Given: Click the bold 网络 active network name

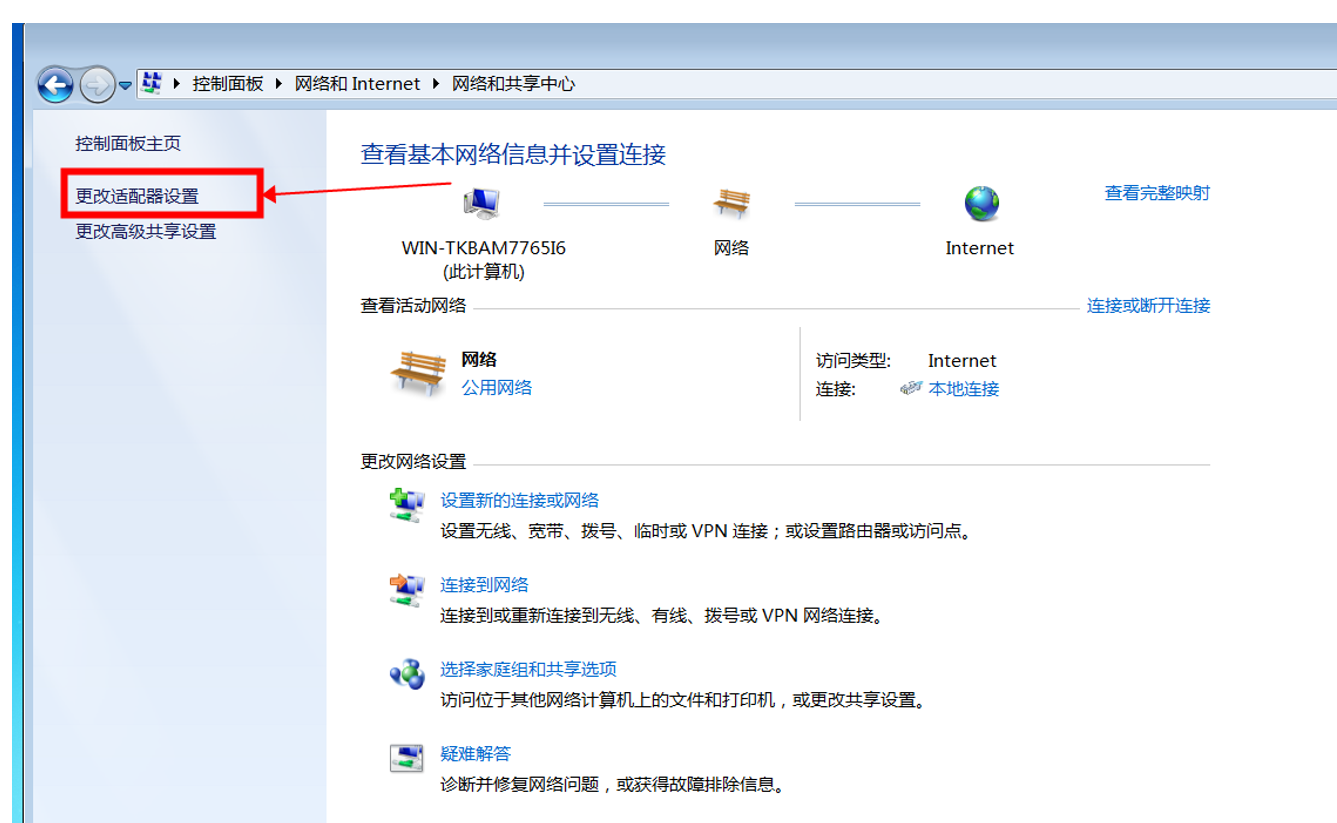Looking at the screenshot, I should tap(479, 360).
